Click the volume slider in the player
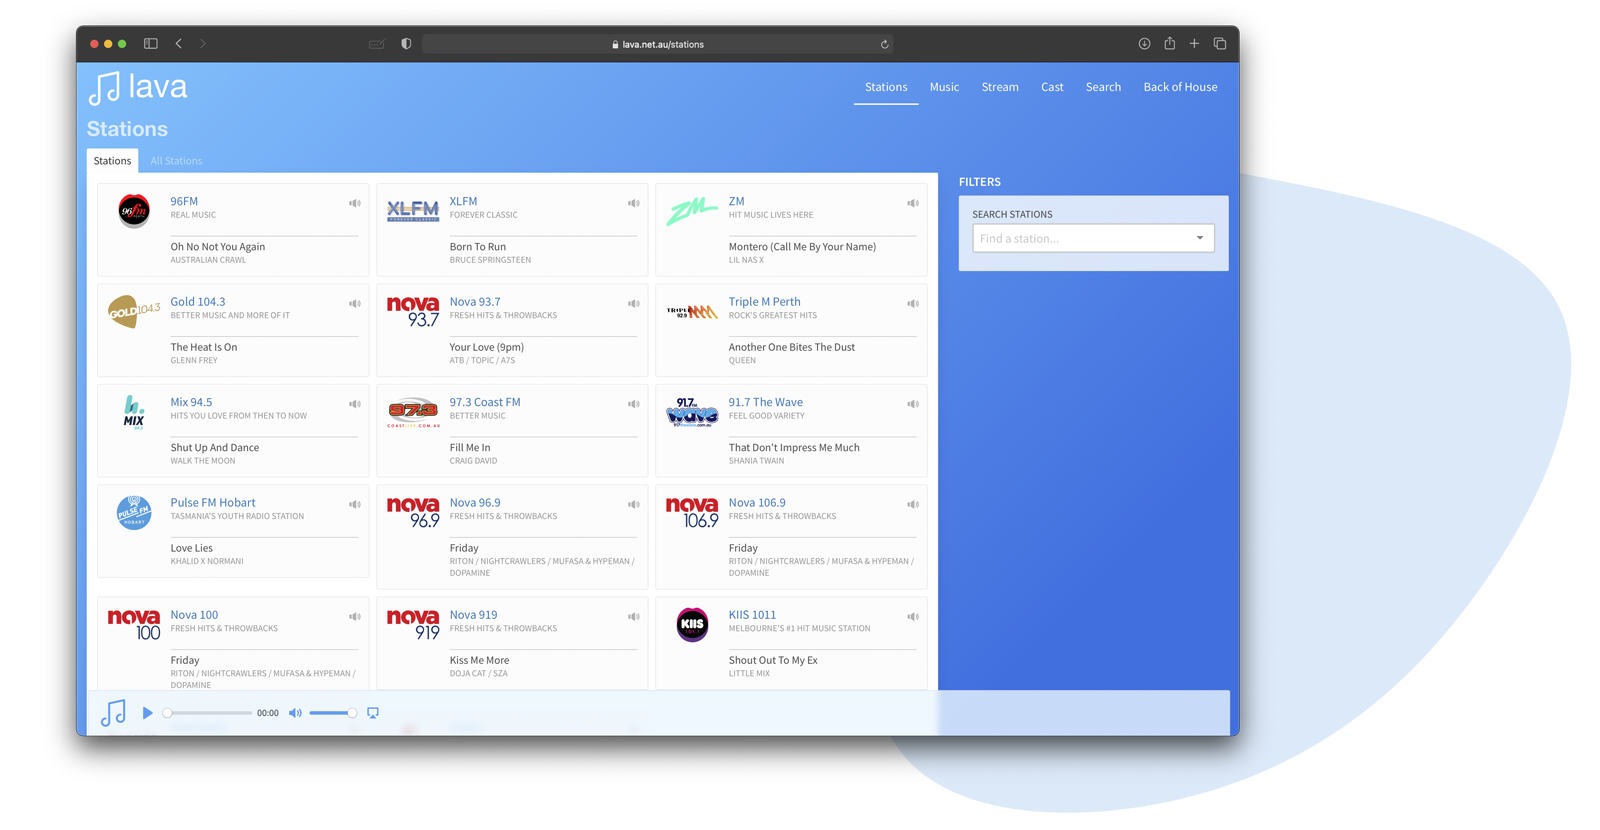 click(332, 713)
